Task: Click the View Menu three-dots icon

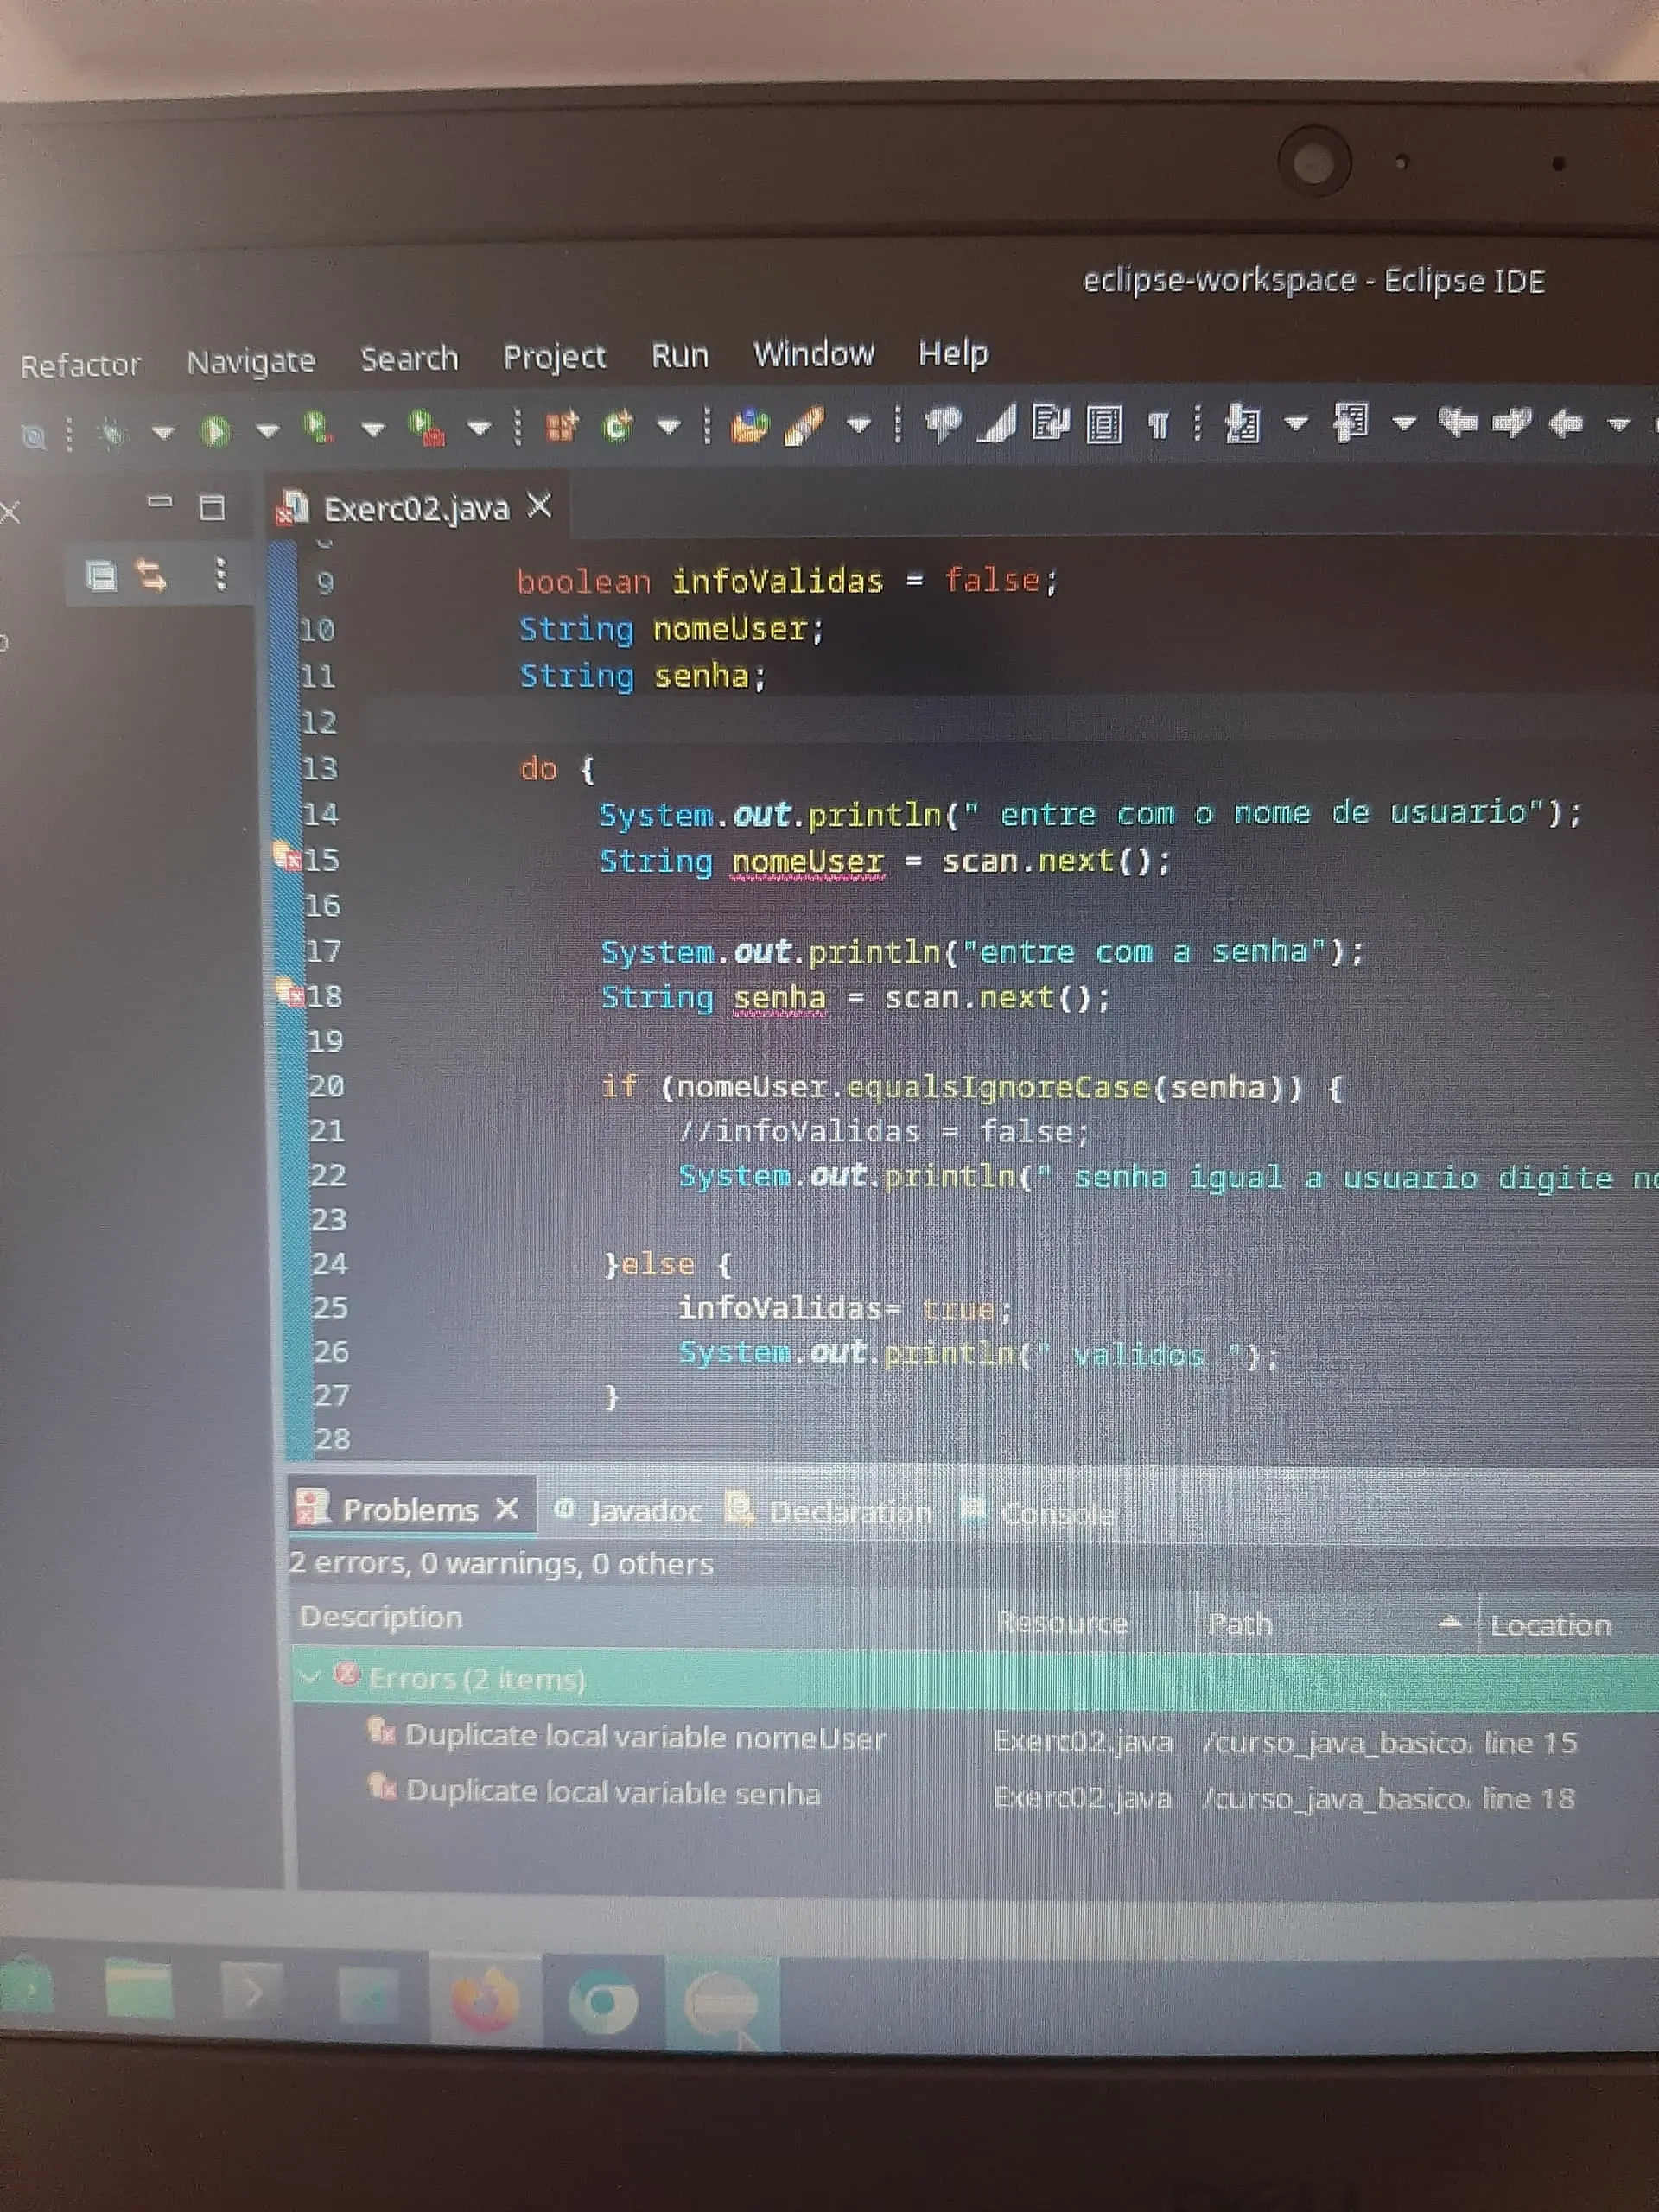Action: point(221,574)
